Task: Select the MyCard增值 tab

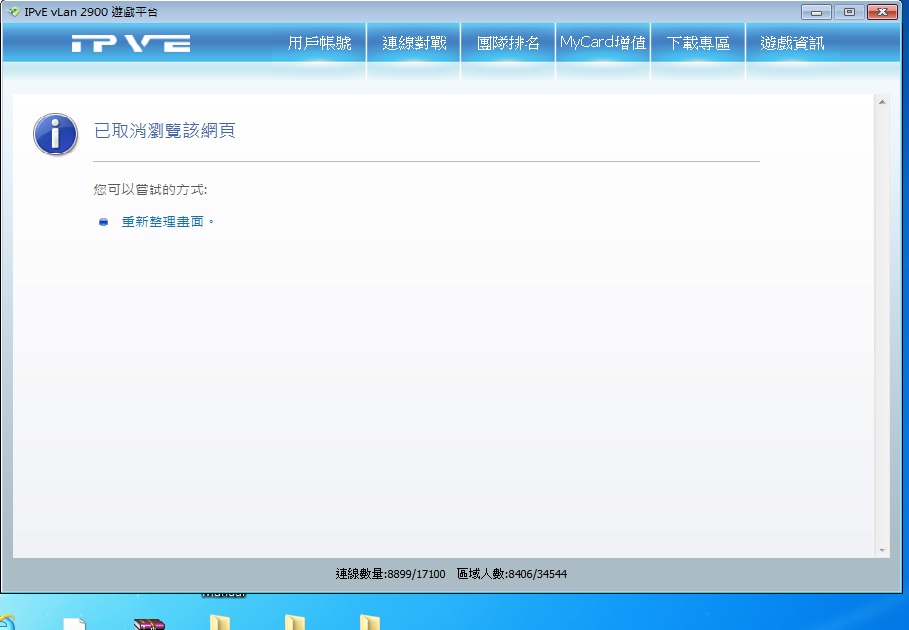Action: pyautogui.click(x=603, y=43)
